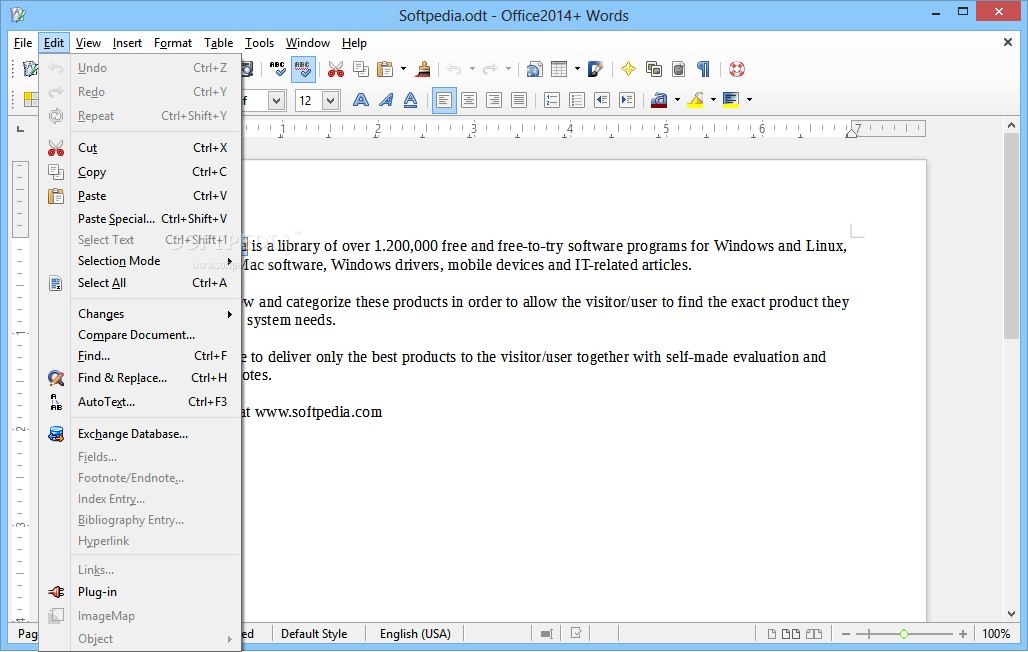Switch to two-page side-by-side view

click(x=791, y=634)
